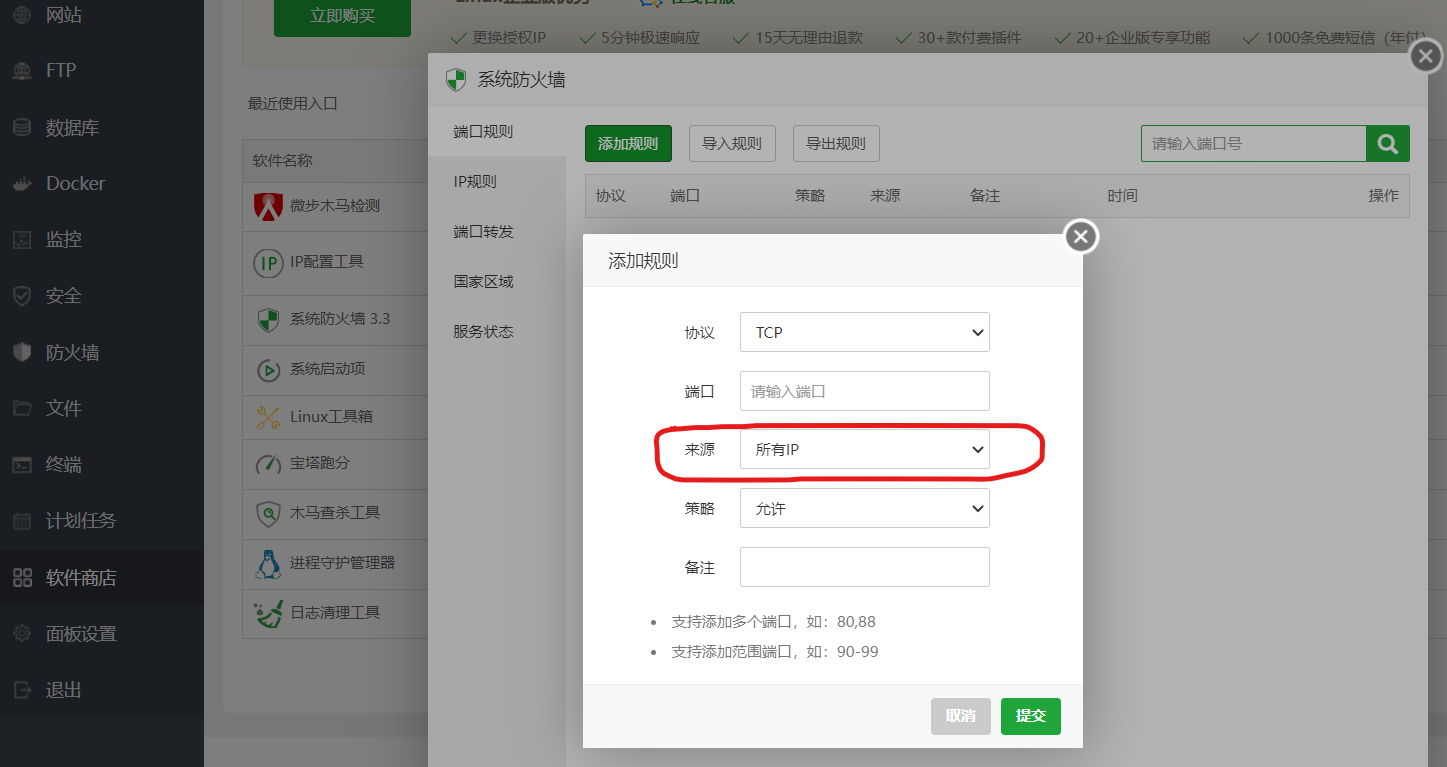Click the 备注 column header in rules table

[x=986, y=196]
